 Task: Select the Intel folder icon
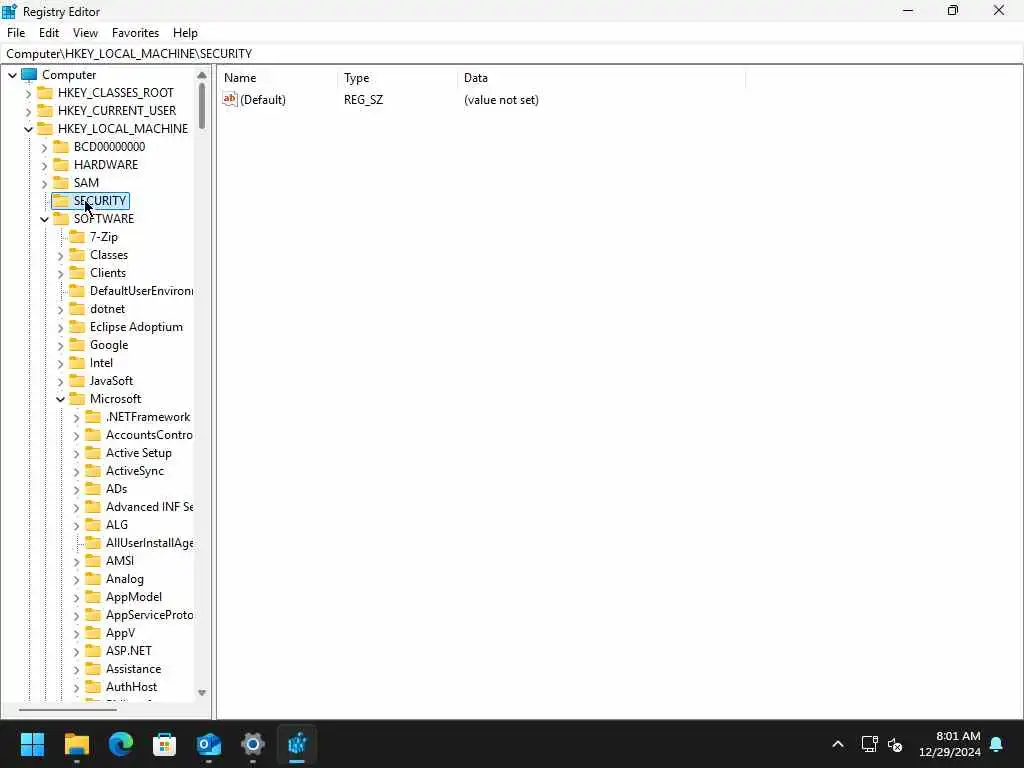pyautogui.click(x=77, y=362)
